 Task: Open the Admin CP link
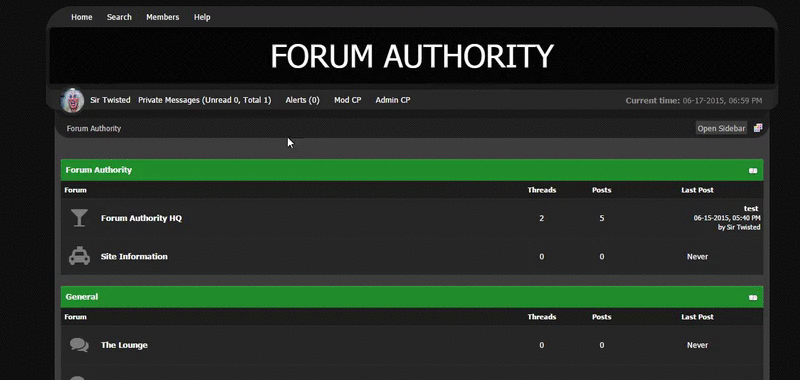[393, 100]
